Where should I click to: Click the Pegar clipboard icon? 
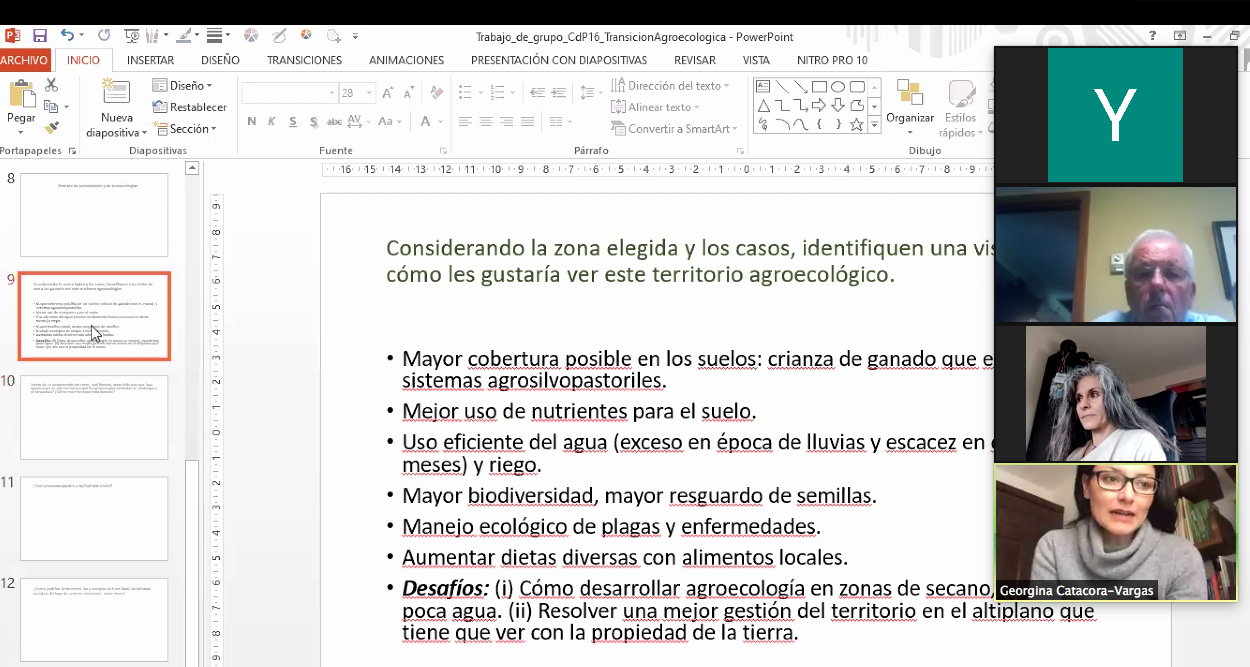click(x=21, y=95)
